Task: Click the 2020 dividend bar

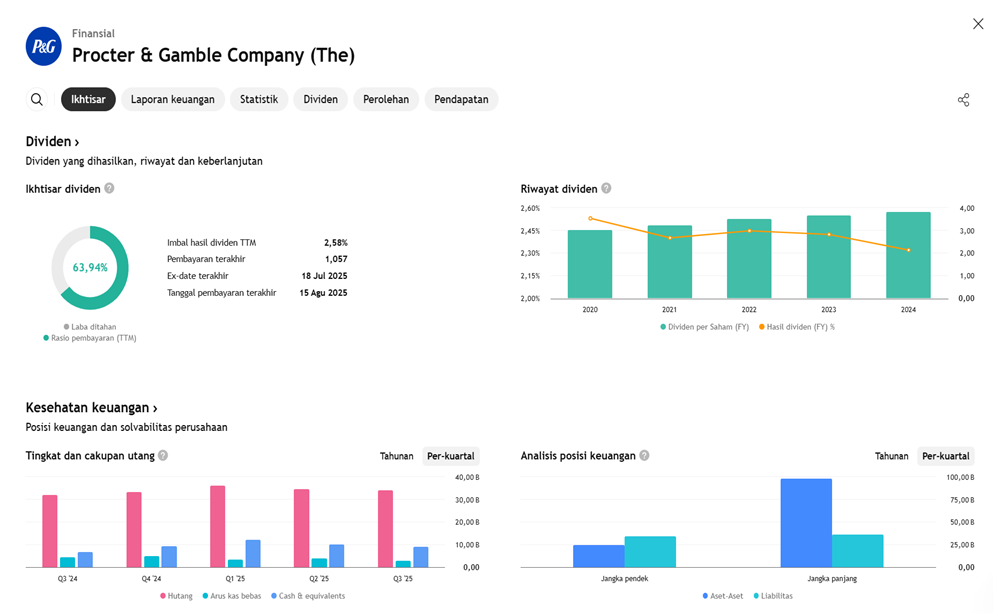Action: click(590, 264)
